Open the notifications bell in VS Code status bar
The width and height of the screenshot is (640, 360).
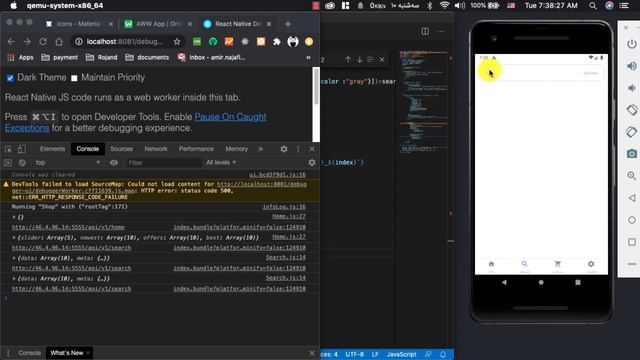tap(443, 354)
